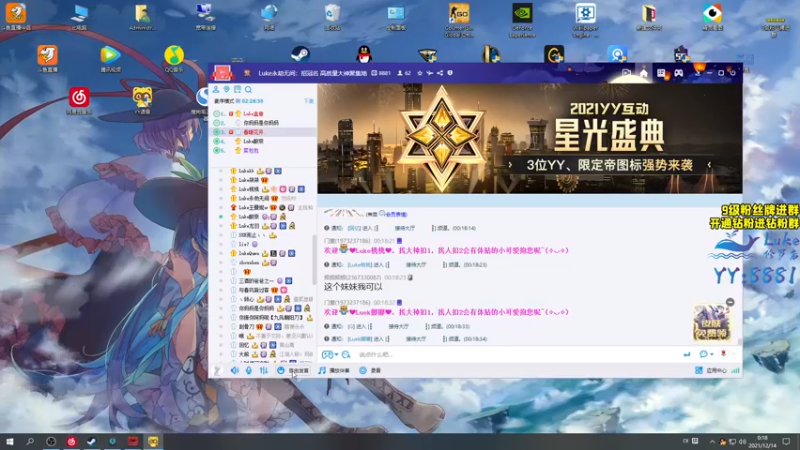Screen dimensions: 800x450
Task: Click the airplane icon in YY title bar
Action: click(430, 73)
